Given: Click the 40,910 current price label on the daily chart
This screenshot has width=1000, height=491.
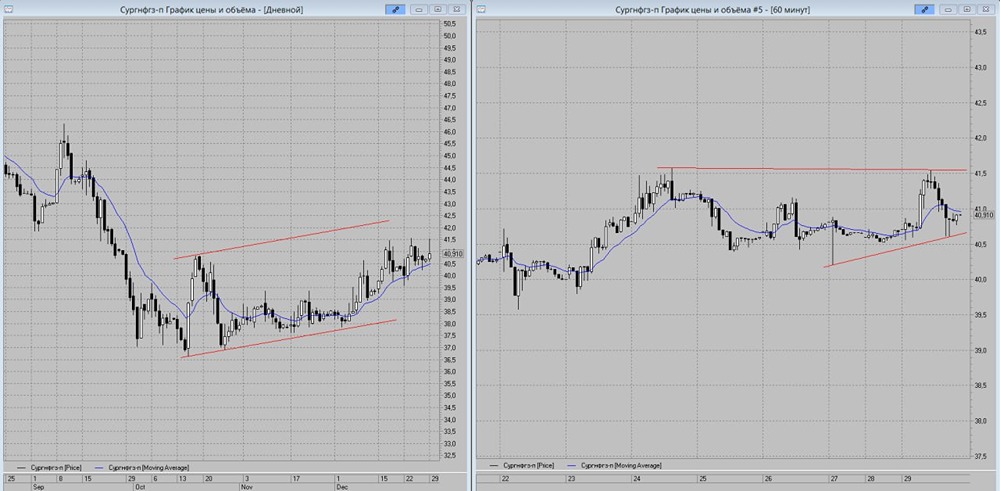Looking at the screenshot, I should (x=452, y=254).
